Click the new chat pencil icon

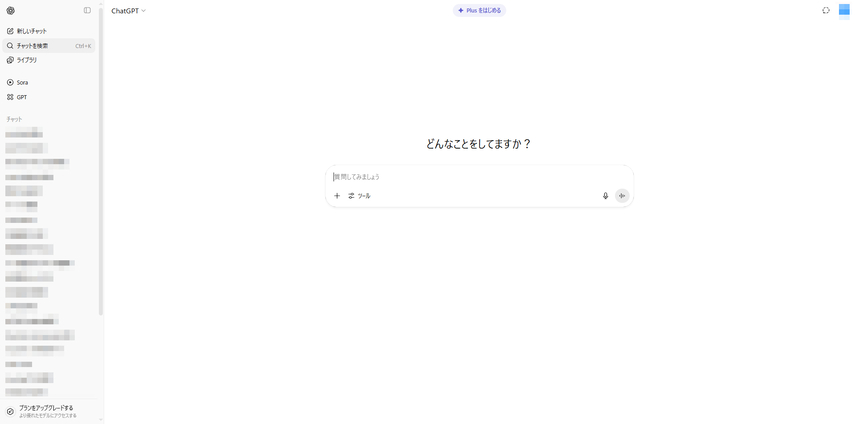pyautogui.click(x=10, y=31)
